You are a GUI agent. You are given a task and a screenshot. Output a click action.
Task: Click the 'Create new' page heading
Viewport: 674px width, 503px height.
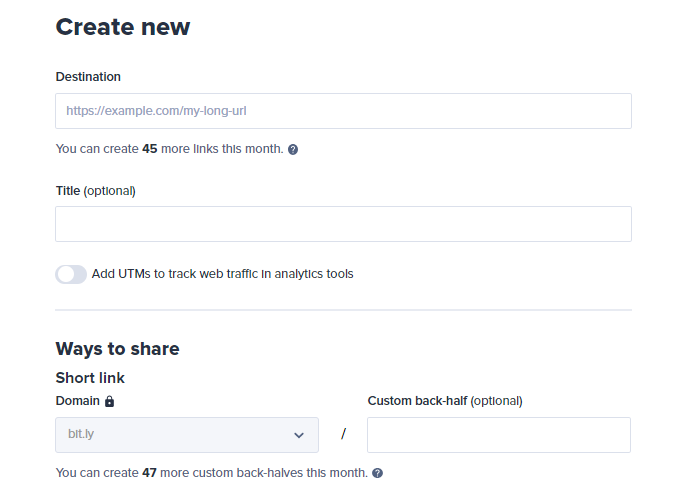[x=122, y=27]
